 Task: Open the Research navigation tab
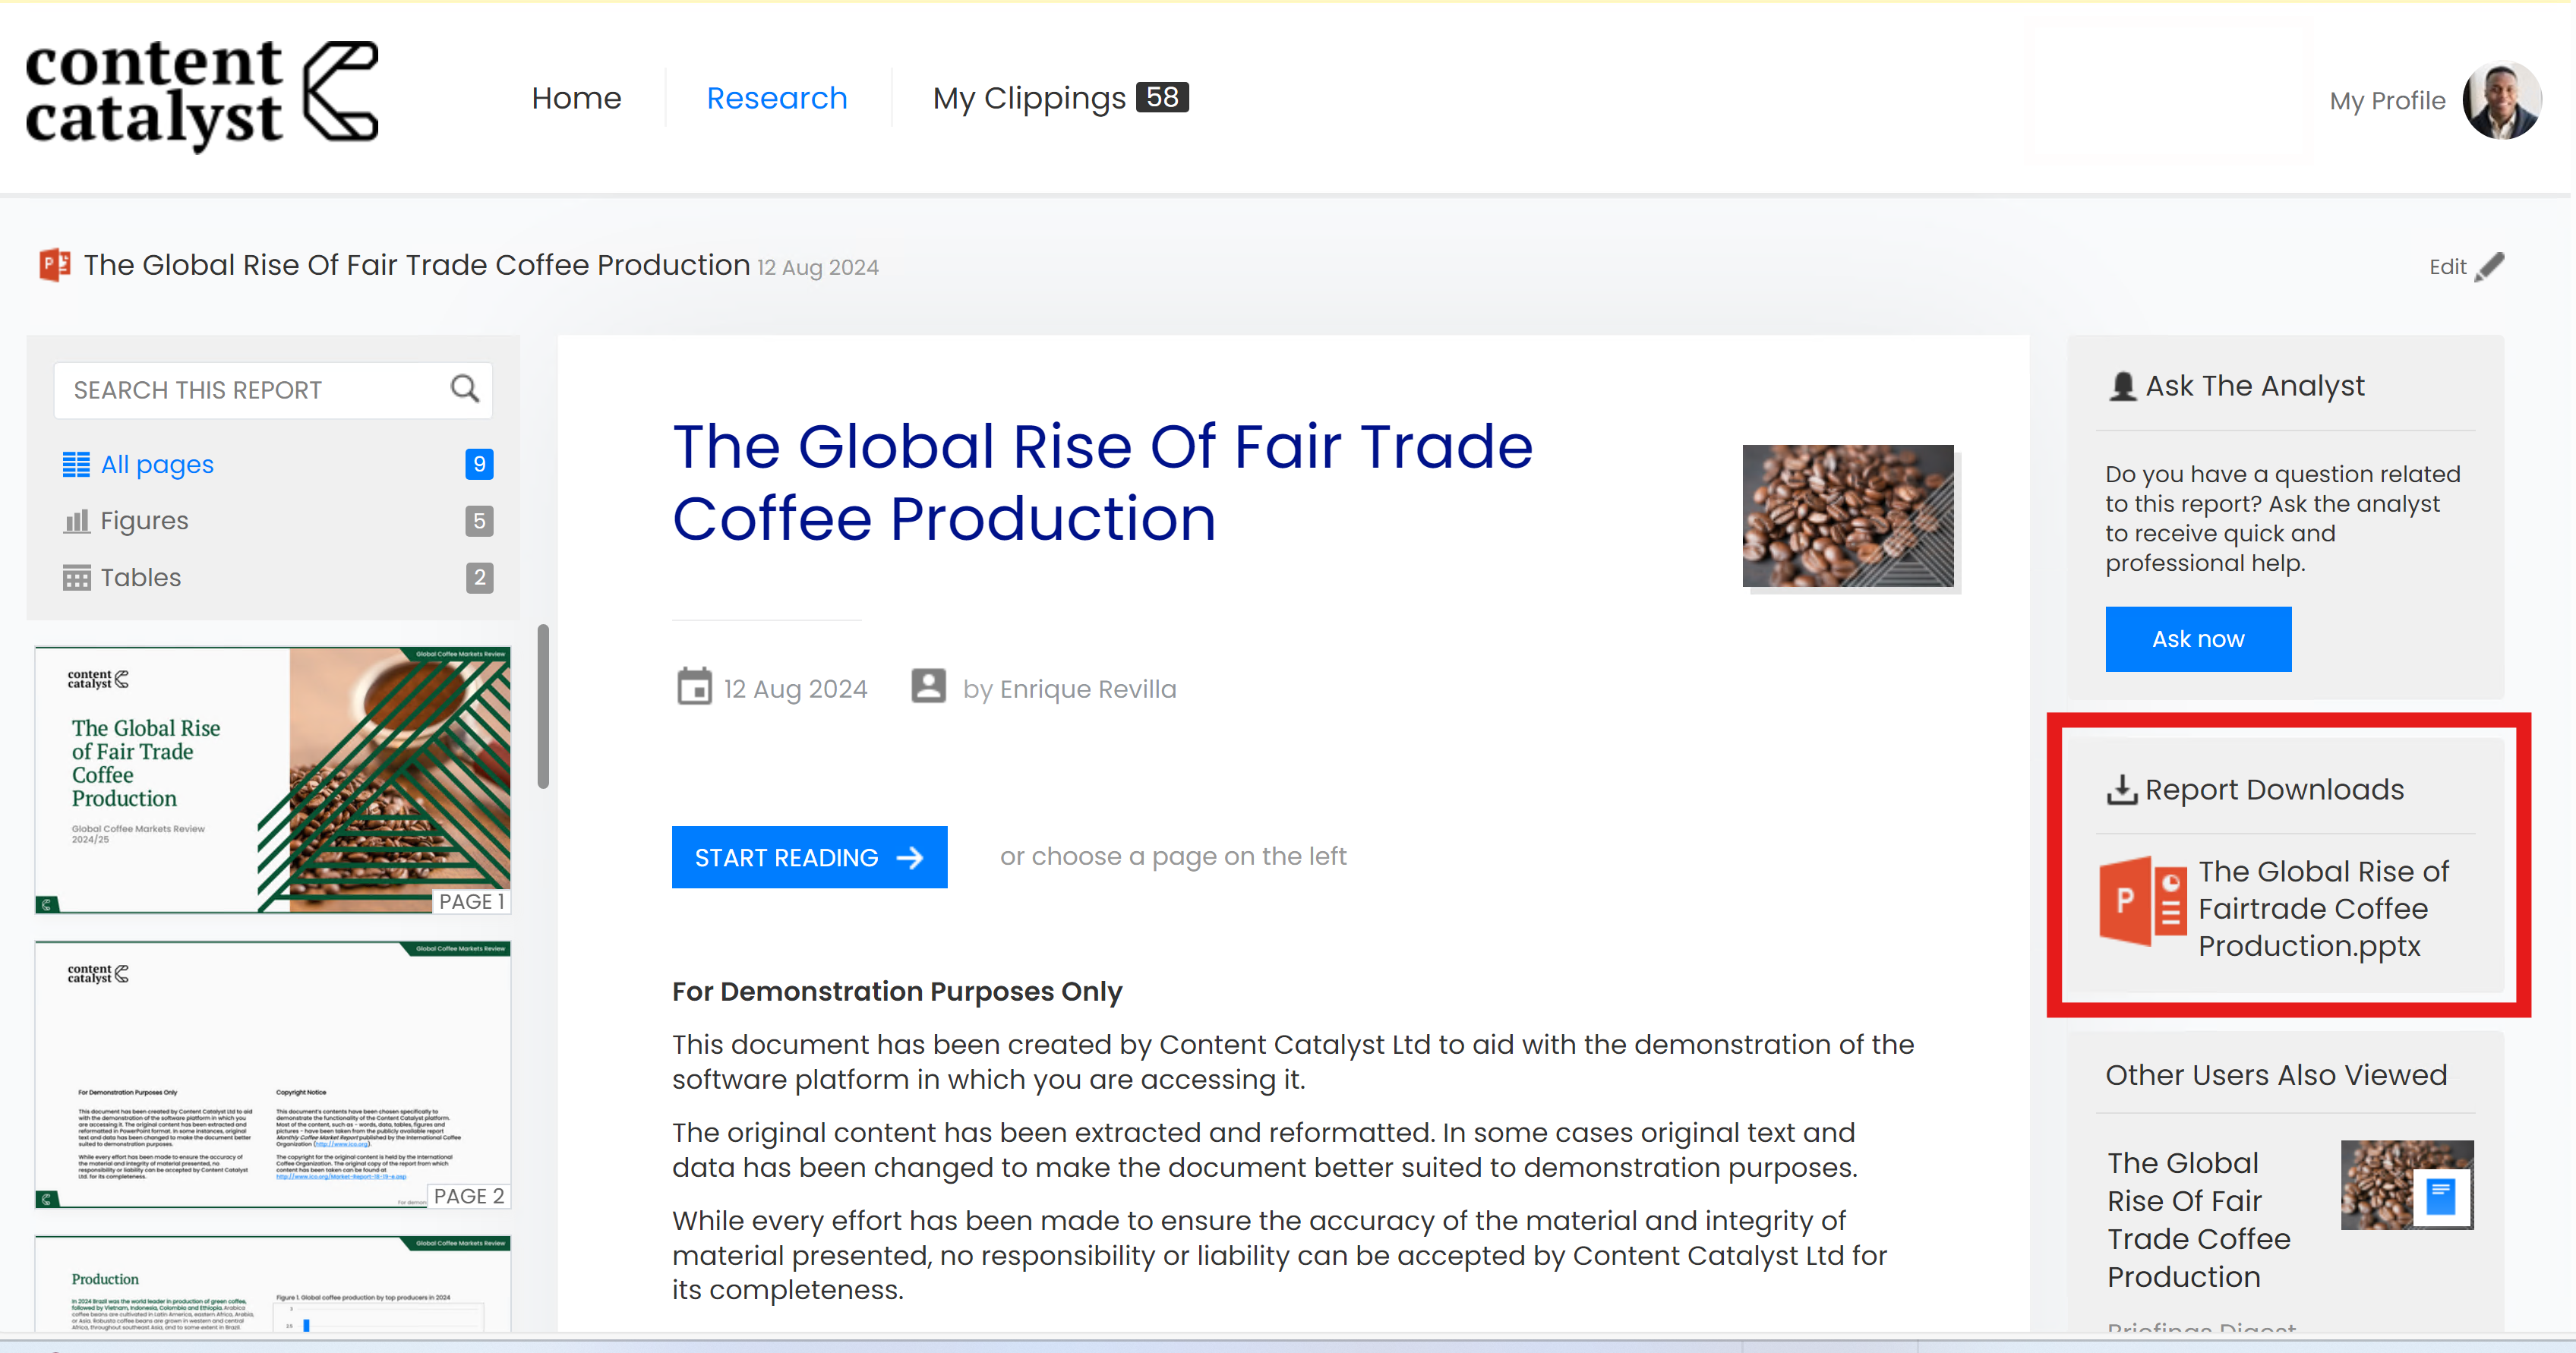[x=776, y=98]
